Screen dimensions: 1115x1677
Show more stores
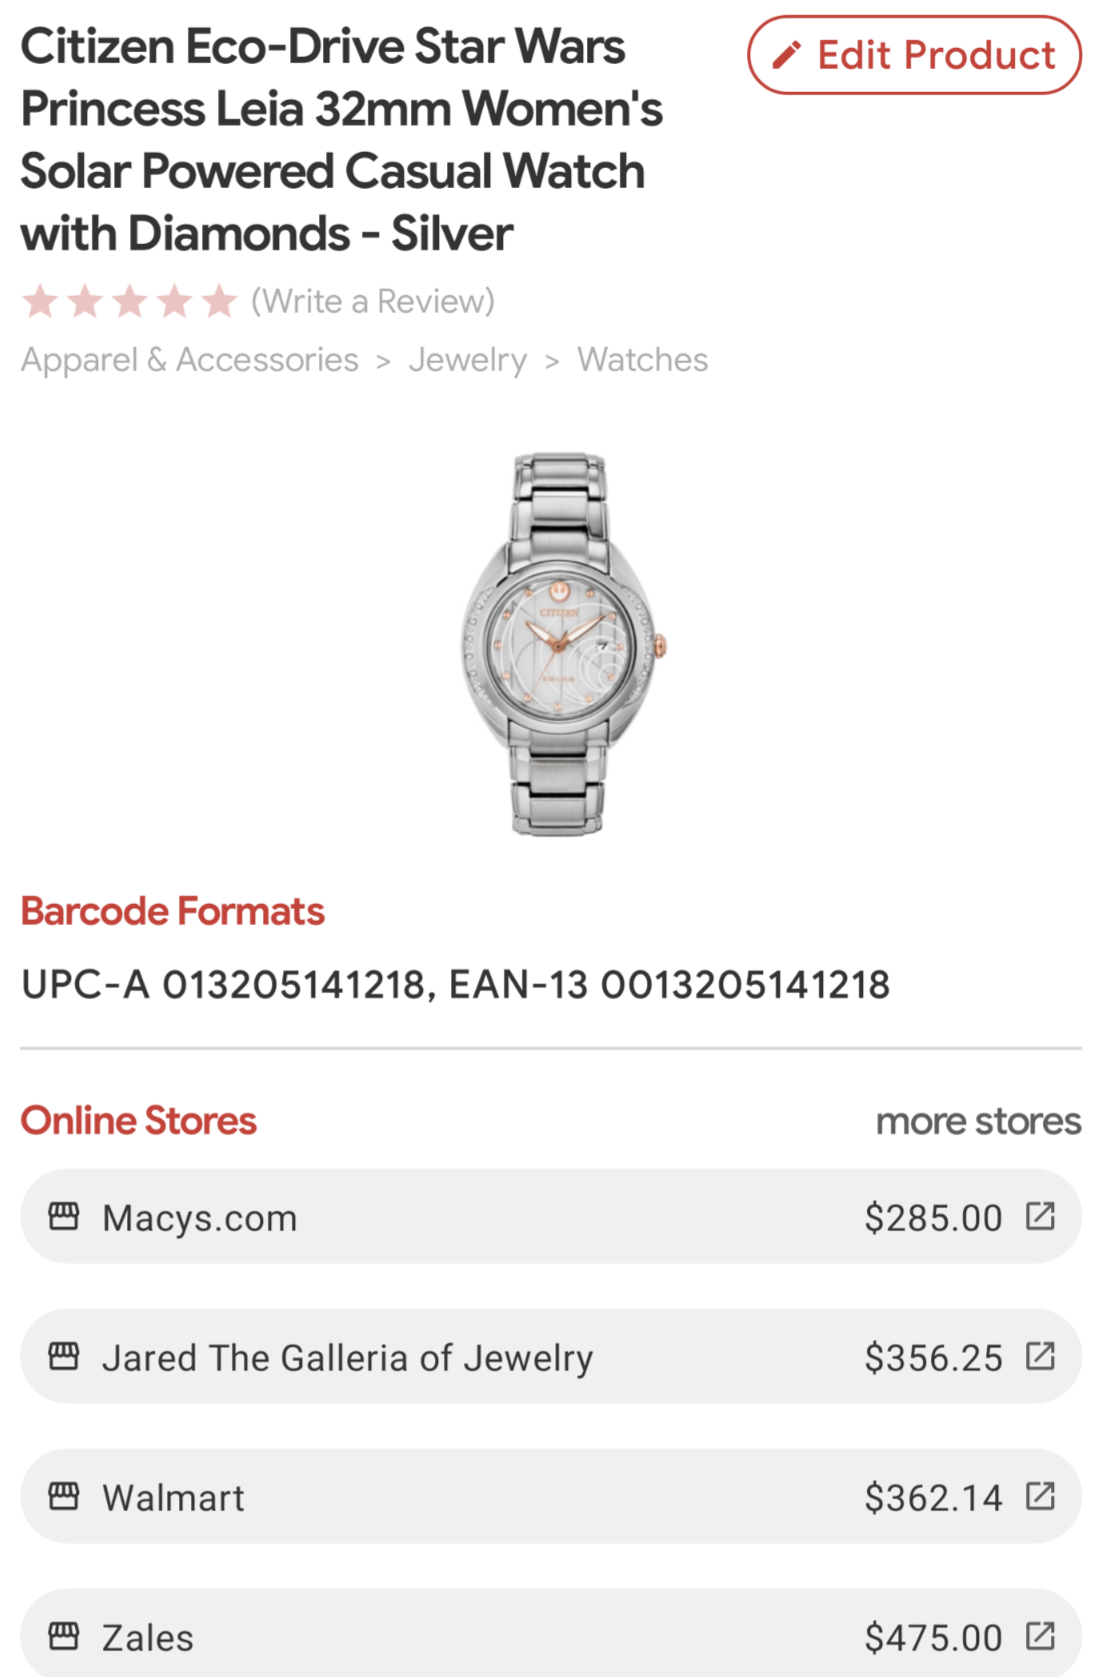(978, 1121)
